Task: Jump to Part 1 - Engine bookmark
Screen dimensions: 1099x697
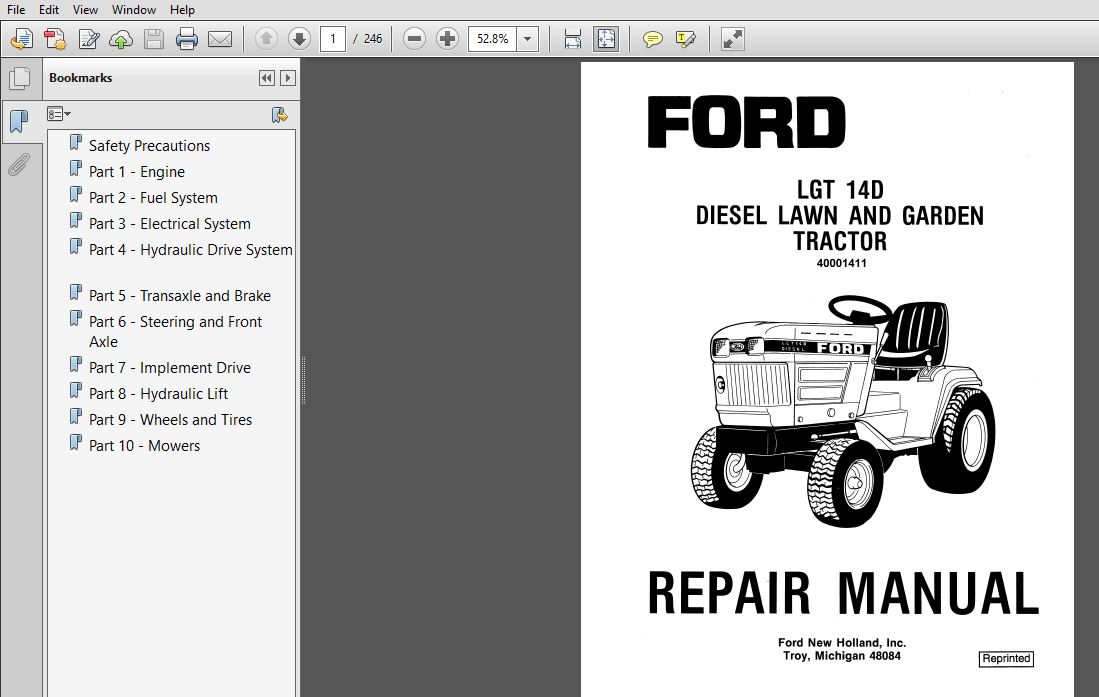Action: pos(137,172)
